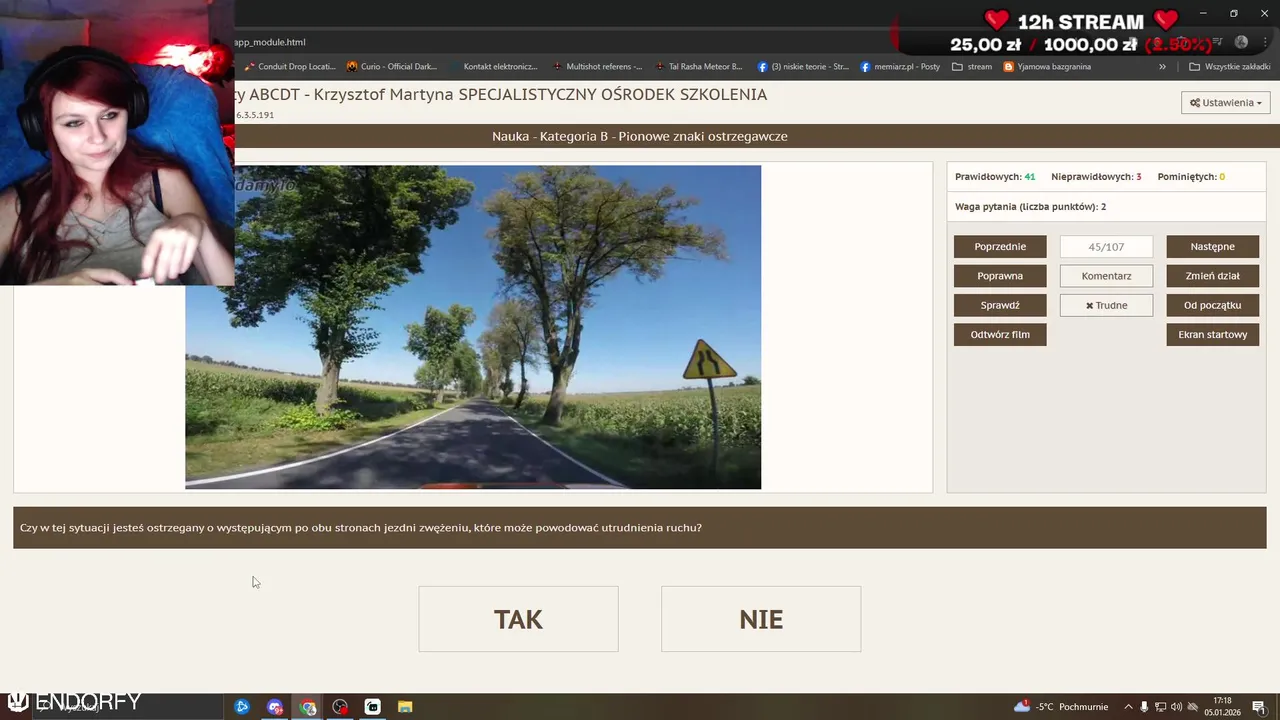This screenshot has height=720, width=1280.
Task: Open Conduit Drop Locati... bookmark
Action: [x=289, y=67]
